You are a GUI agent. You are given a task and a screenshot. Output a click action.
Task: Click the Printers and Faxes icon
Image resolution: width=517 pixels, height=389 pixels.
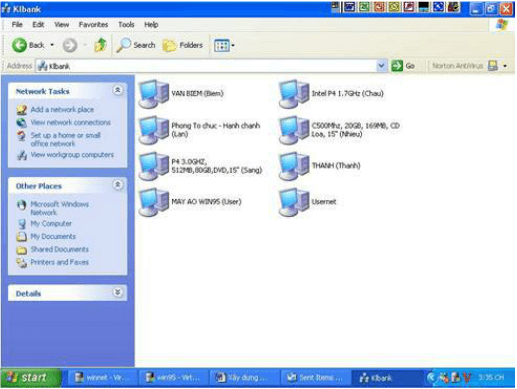coord(22,263)
